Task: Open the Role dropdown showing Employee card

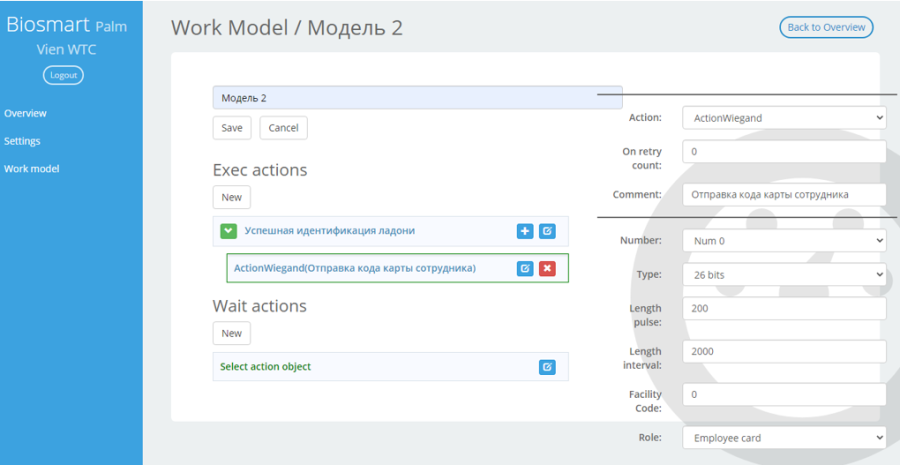Action: coord(784,437)
